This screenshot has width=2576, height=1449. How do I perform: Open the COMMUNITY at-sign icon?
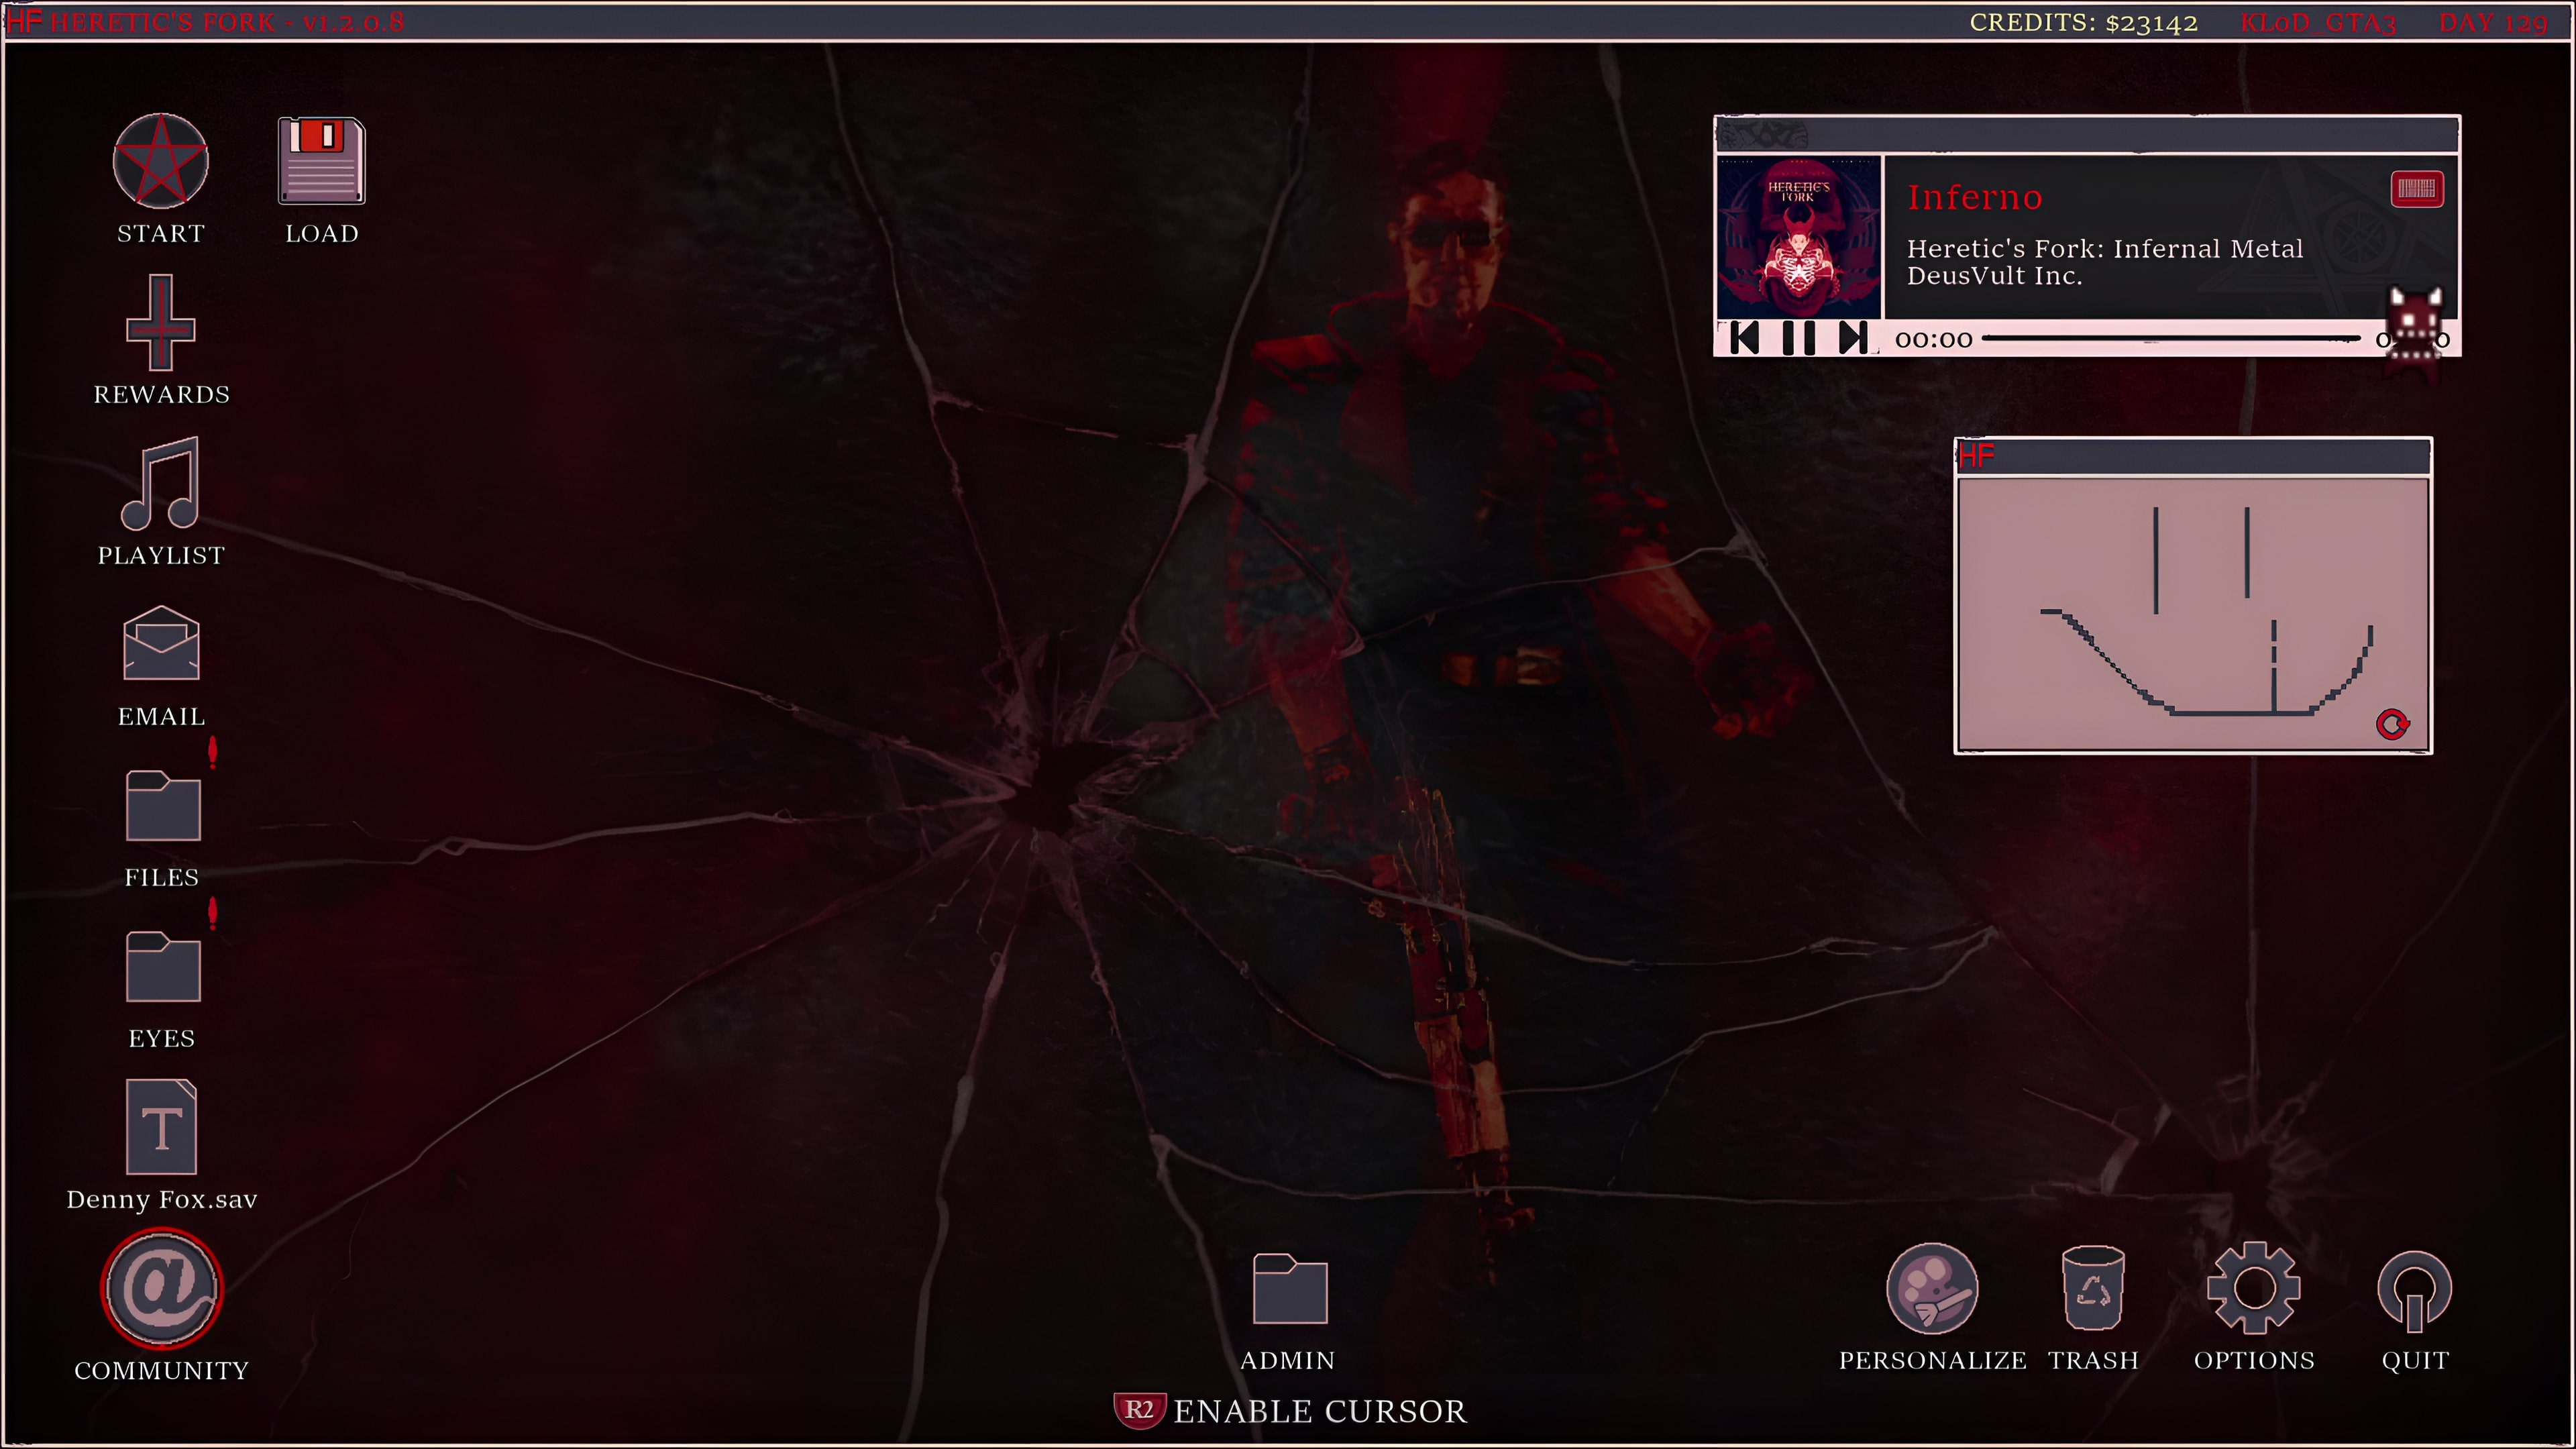pyautogui.click(x=161, y=1288)
